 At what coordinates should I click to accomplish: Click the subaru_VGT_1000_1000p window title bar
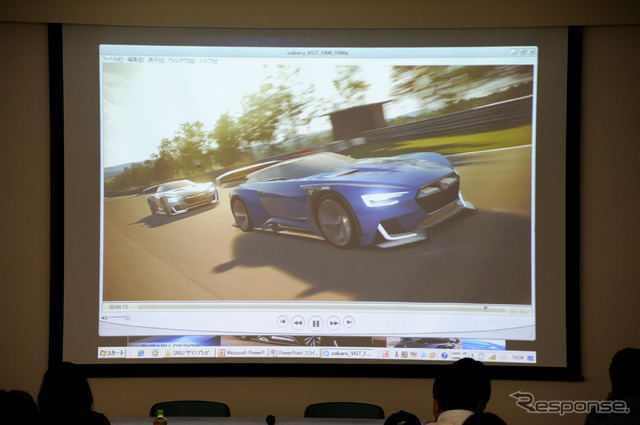[318, 53]
